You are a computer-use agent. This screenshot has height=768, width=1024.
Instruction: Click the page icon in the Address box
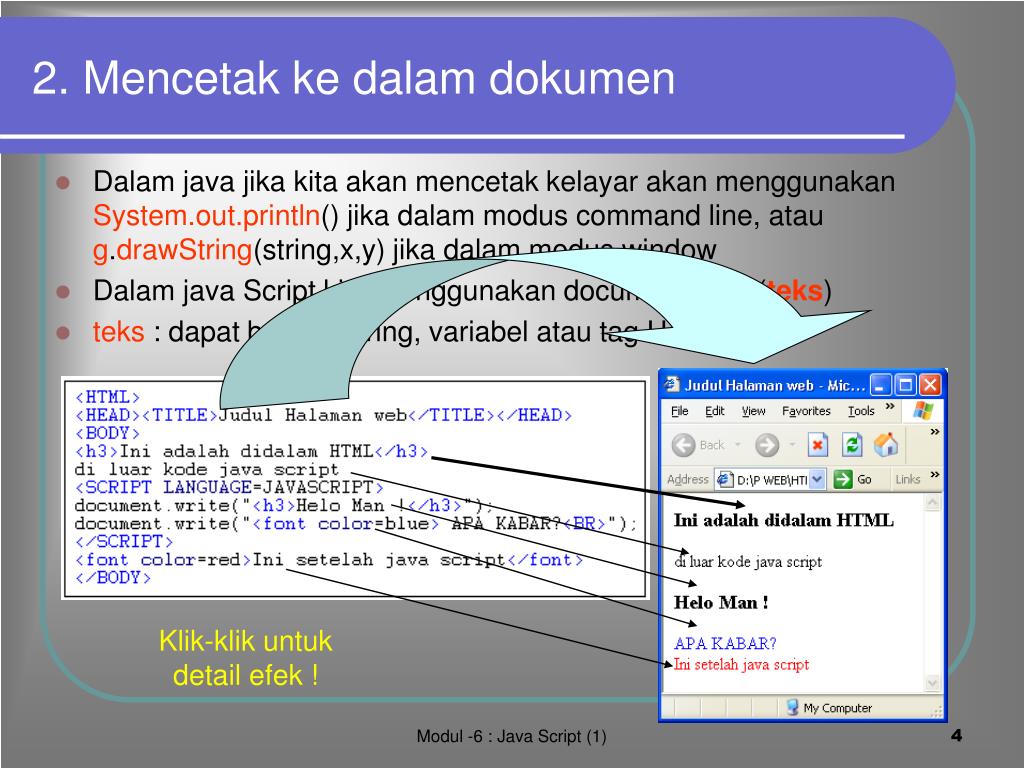click(725, 480)
